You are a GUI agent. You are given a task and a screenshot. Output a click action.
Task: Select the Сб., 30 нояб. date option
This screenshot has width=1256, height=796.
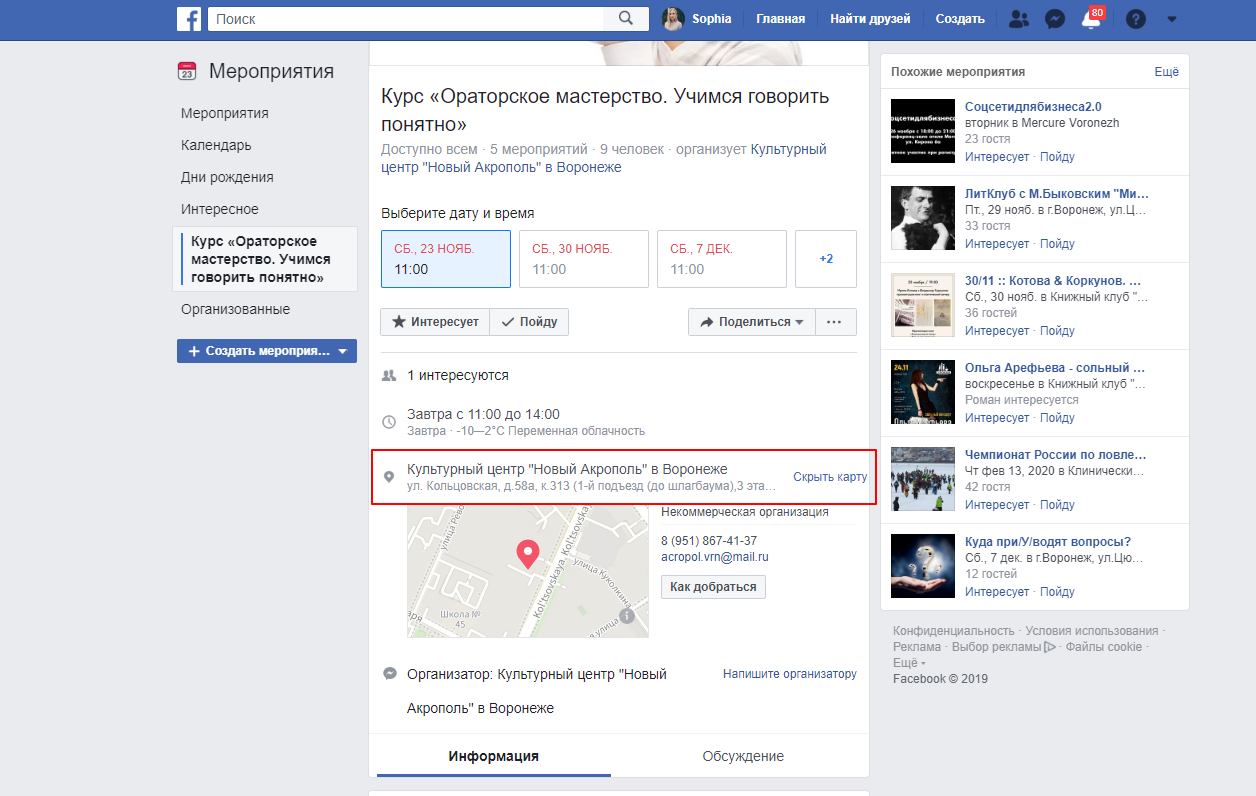(579, 259)
